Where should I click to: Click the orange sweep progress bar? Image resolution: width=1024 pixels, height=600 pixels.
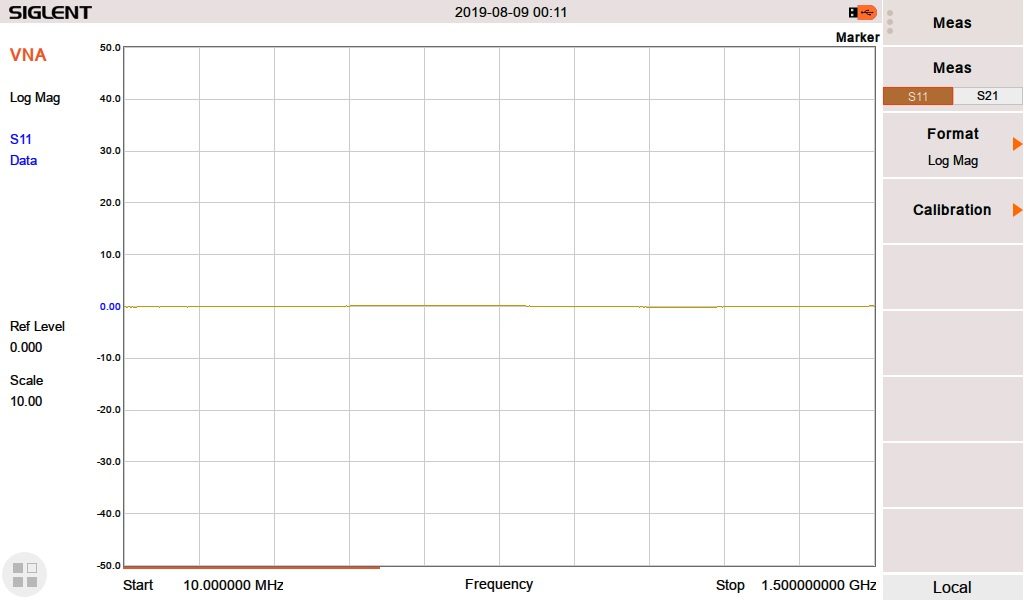(x=251, y=567)
